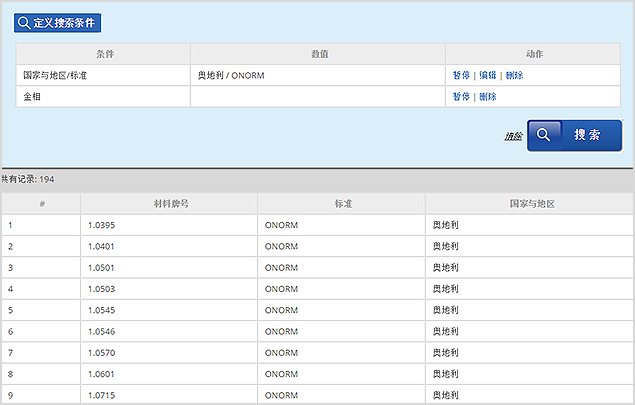635x405 pixels.
Task: Select material number 1.0401
Action: [102, 246]
